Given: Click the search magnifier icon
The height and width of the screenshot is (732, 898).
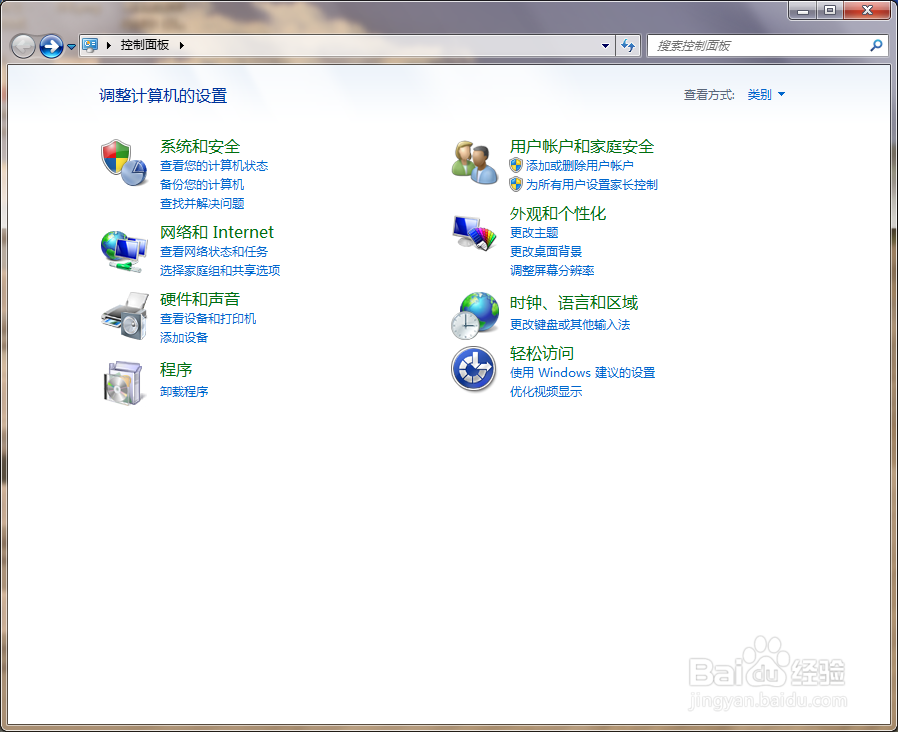Looking at the screenshot, I should (875, 46).
